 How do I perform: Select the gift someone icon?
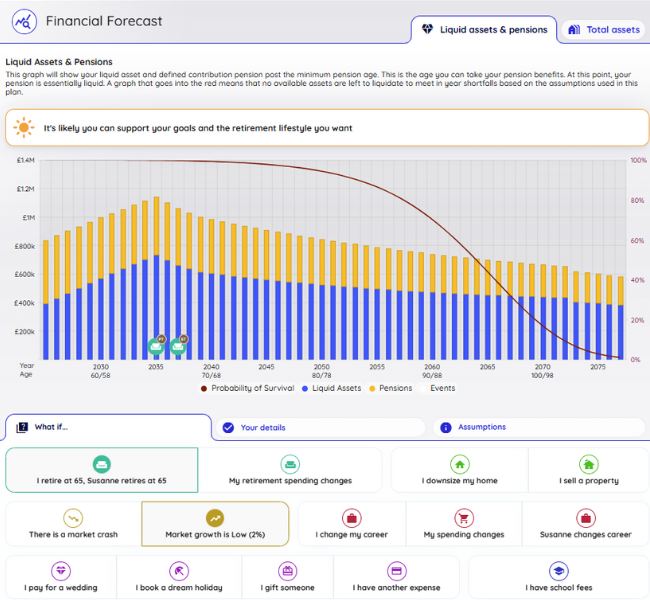[x=288, y=571]
